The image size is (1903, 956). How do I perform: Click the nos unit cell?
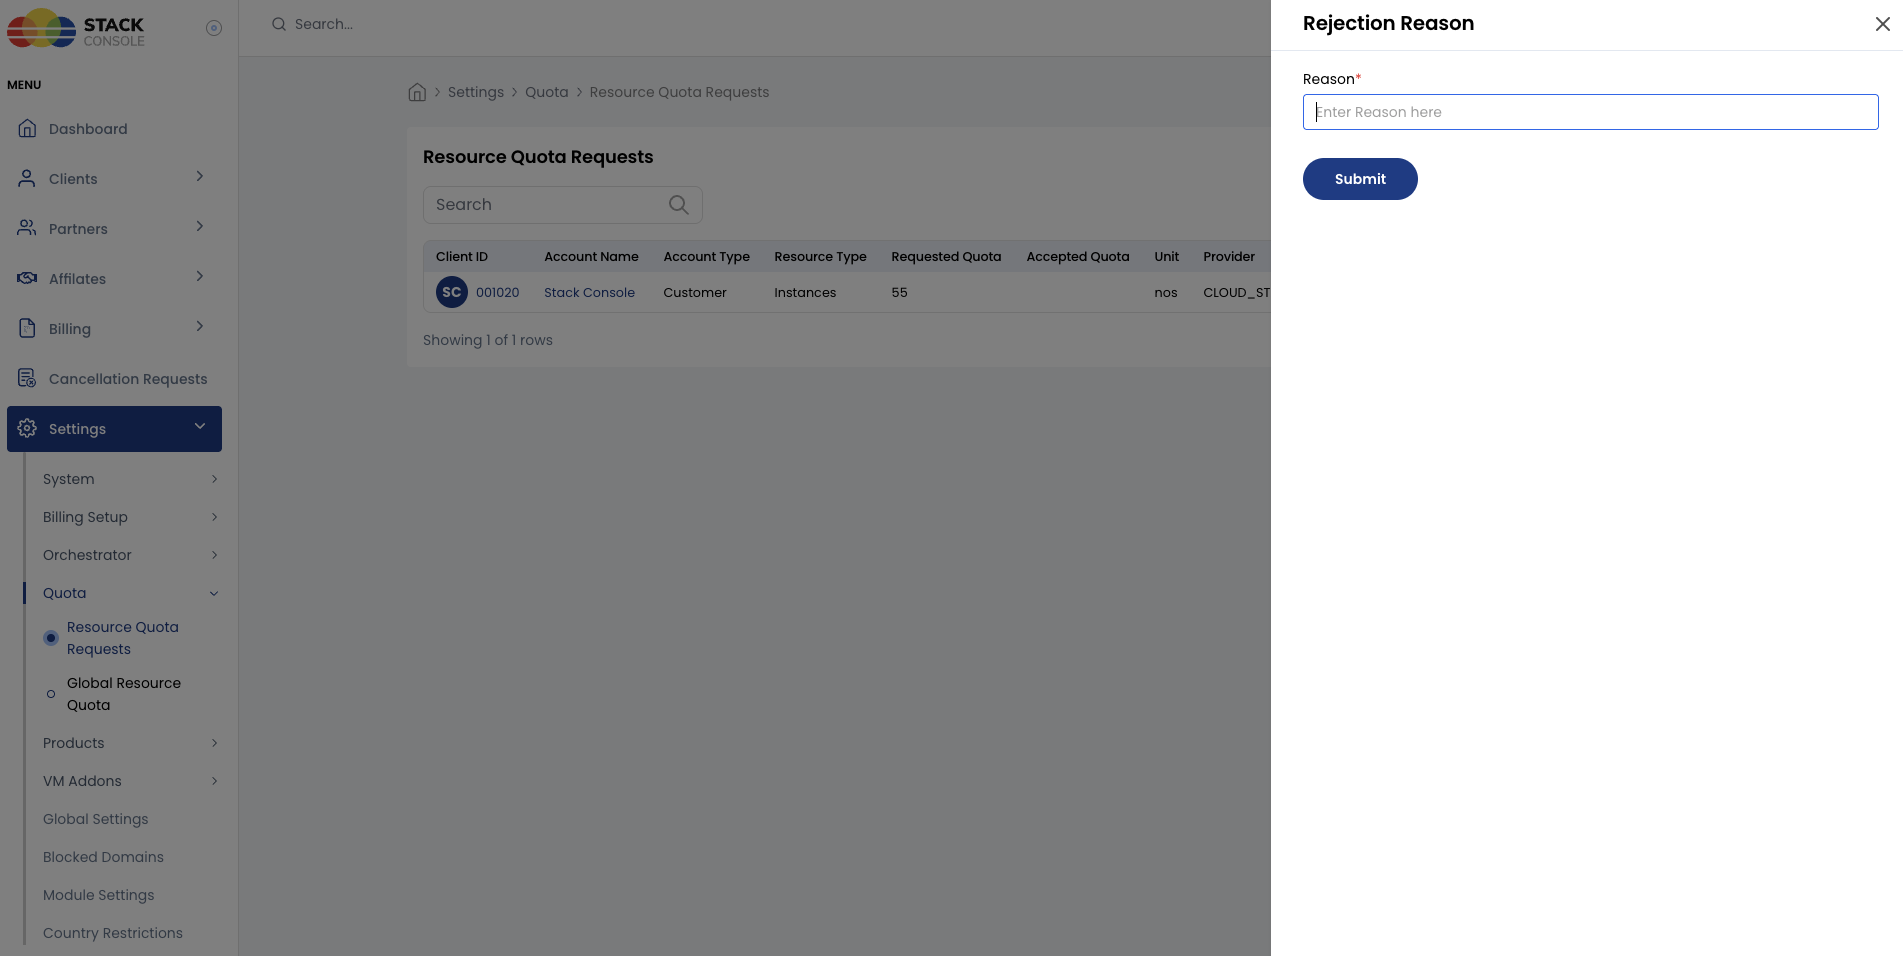point(1166,292)
